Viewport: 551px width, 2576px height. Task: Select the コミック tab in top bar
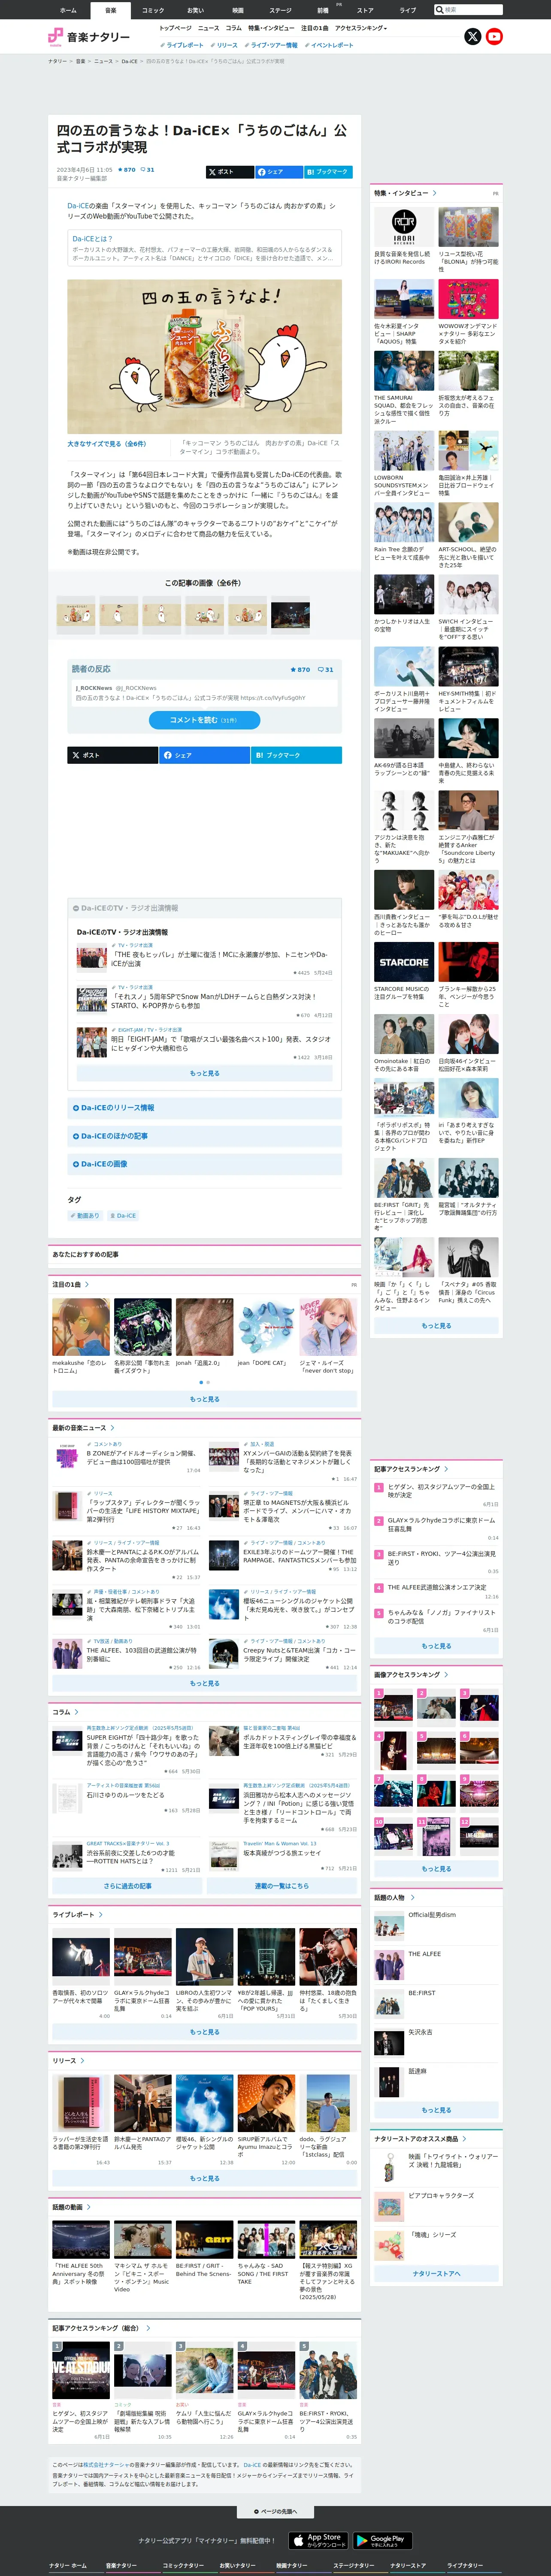pos(153,10)
